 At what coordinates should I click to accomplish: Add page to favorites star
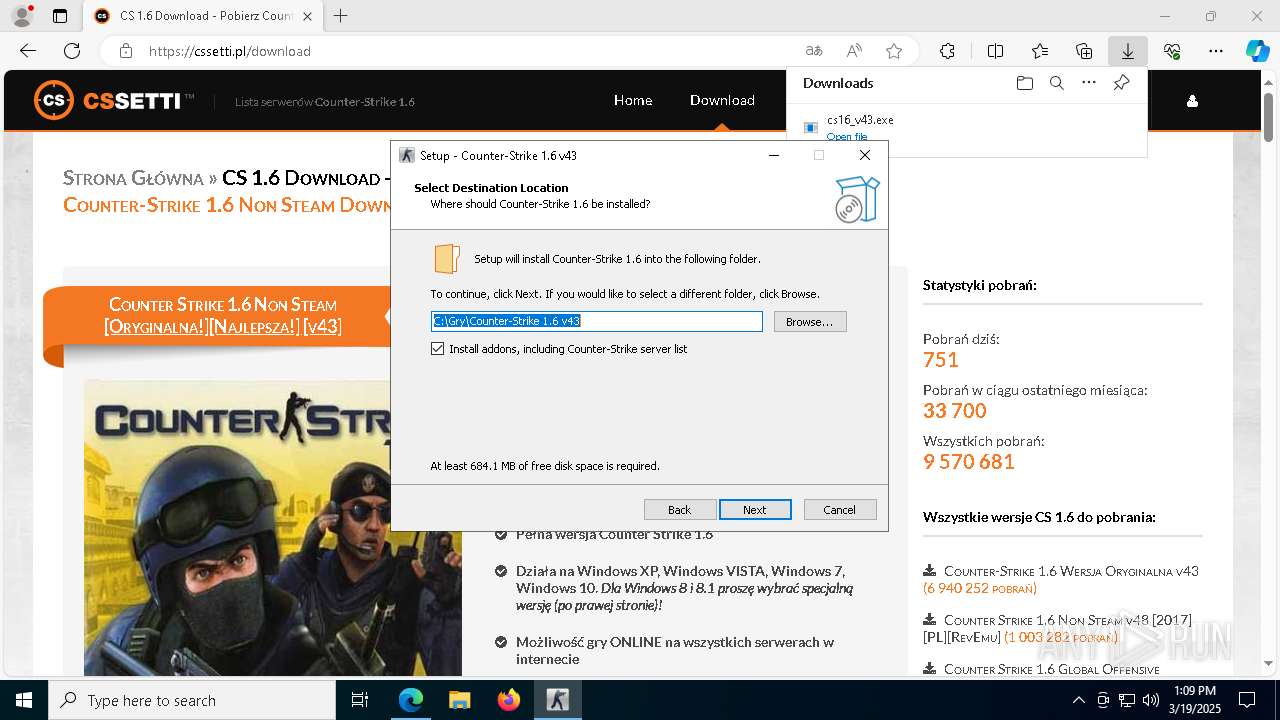click(894, 51)
